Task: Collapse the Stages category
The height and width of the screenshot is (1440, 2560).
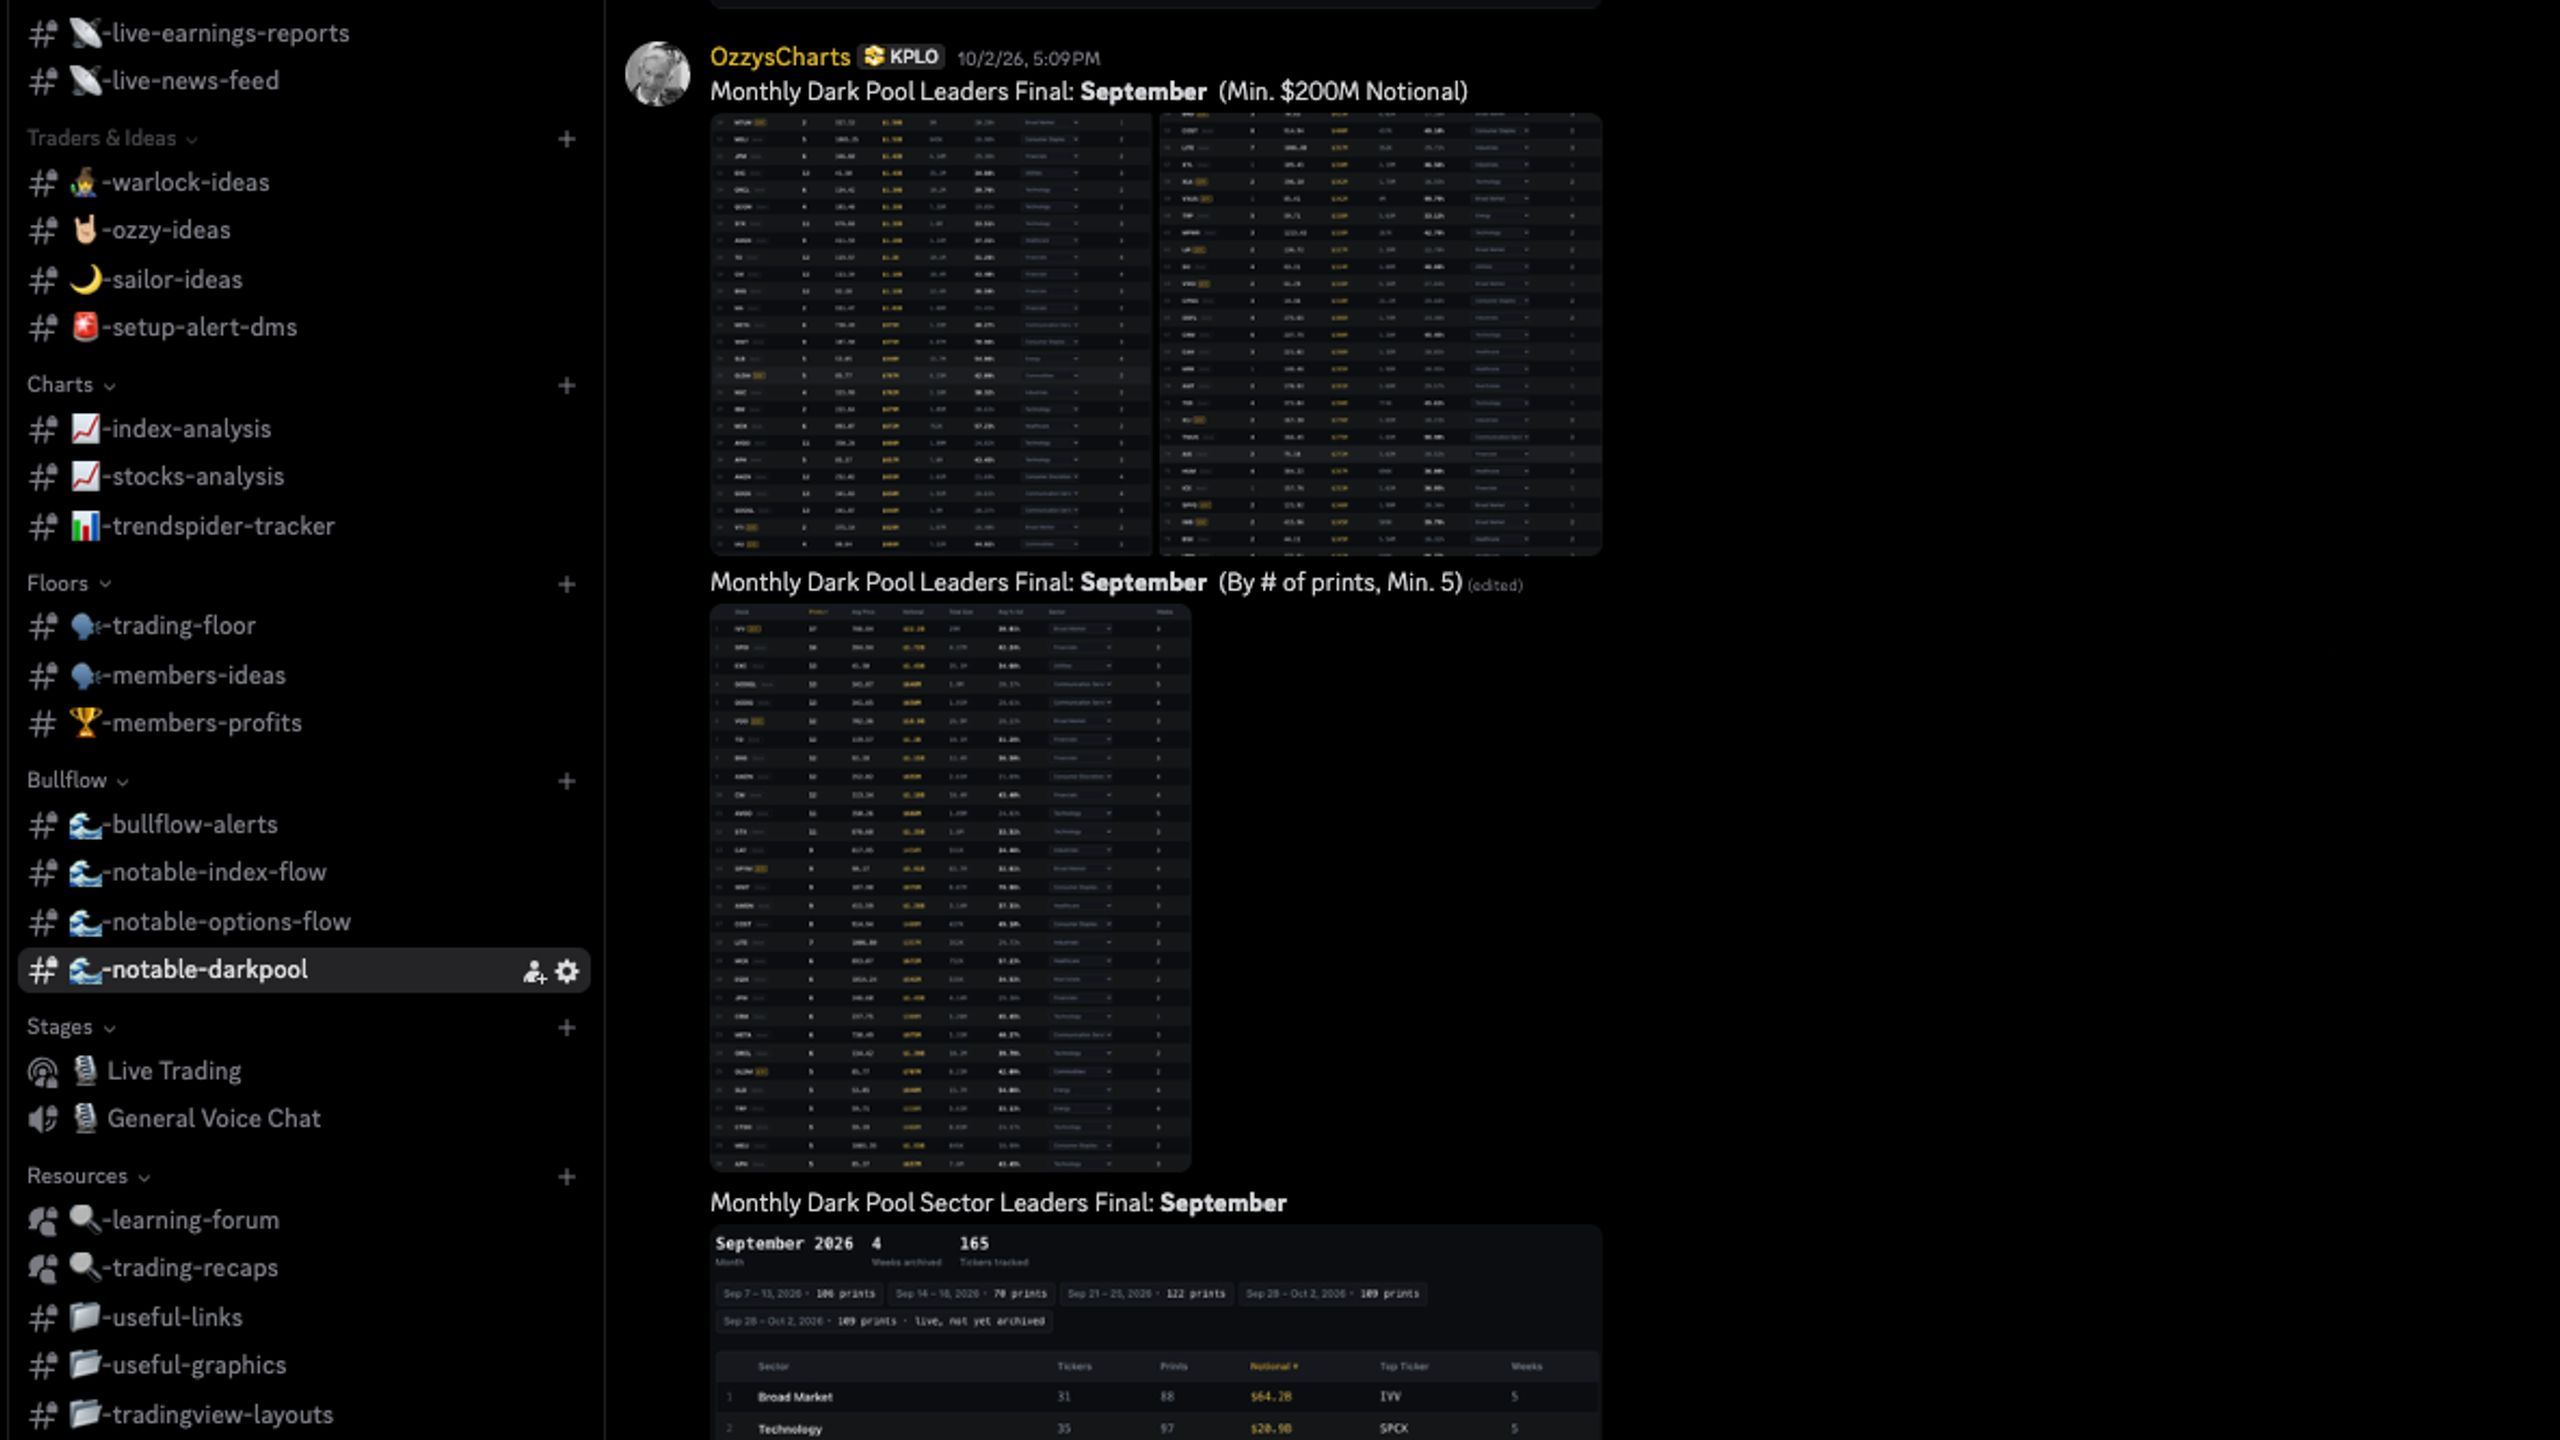Action: pos(70,1027)
